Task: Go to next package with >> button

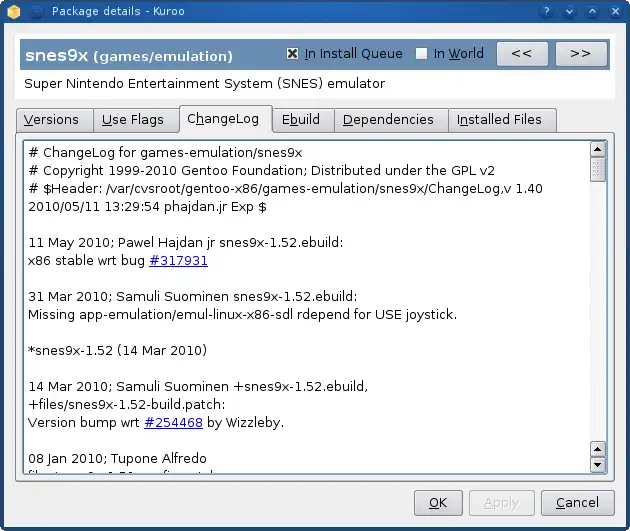Action: tap(581, 53)
